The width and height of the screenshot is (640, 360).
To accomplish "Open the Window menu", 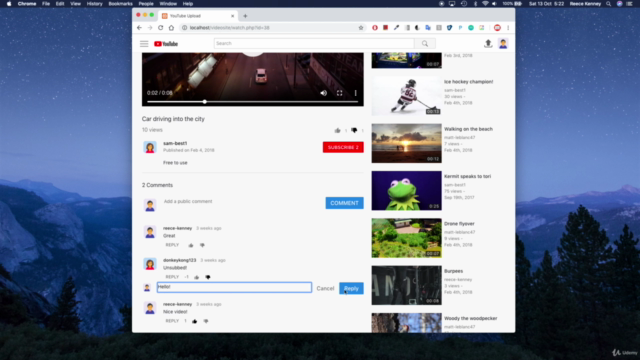I will click(168, 4).
